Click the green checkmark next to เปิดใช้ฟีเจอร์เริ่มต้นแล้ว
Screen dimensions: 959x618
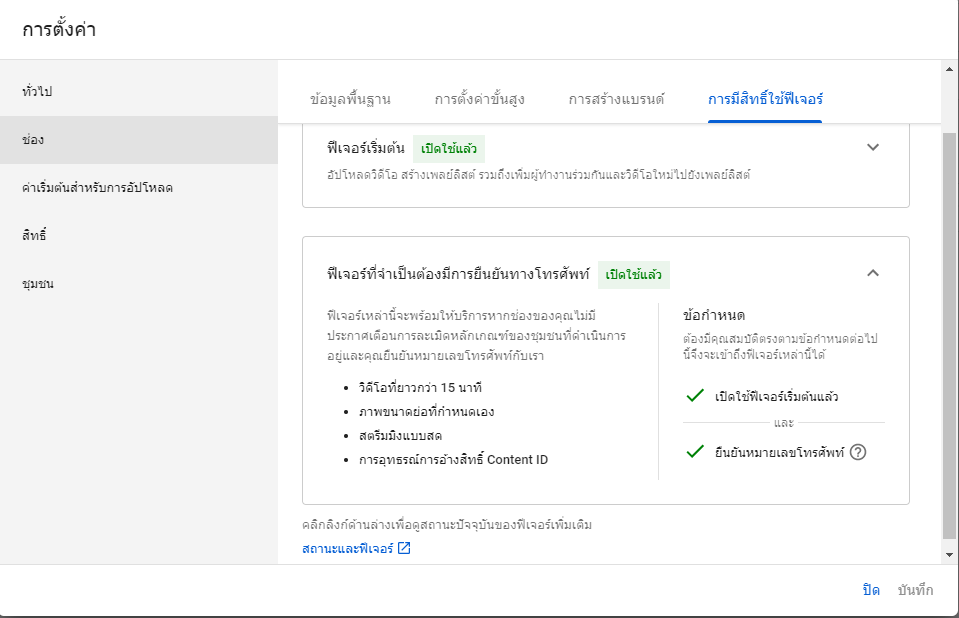[x=696, y=396]
